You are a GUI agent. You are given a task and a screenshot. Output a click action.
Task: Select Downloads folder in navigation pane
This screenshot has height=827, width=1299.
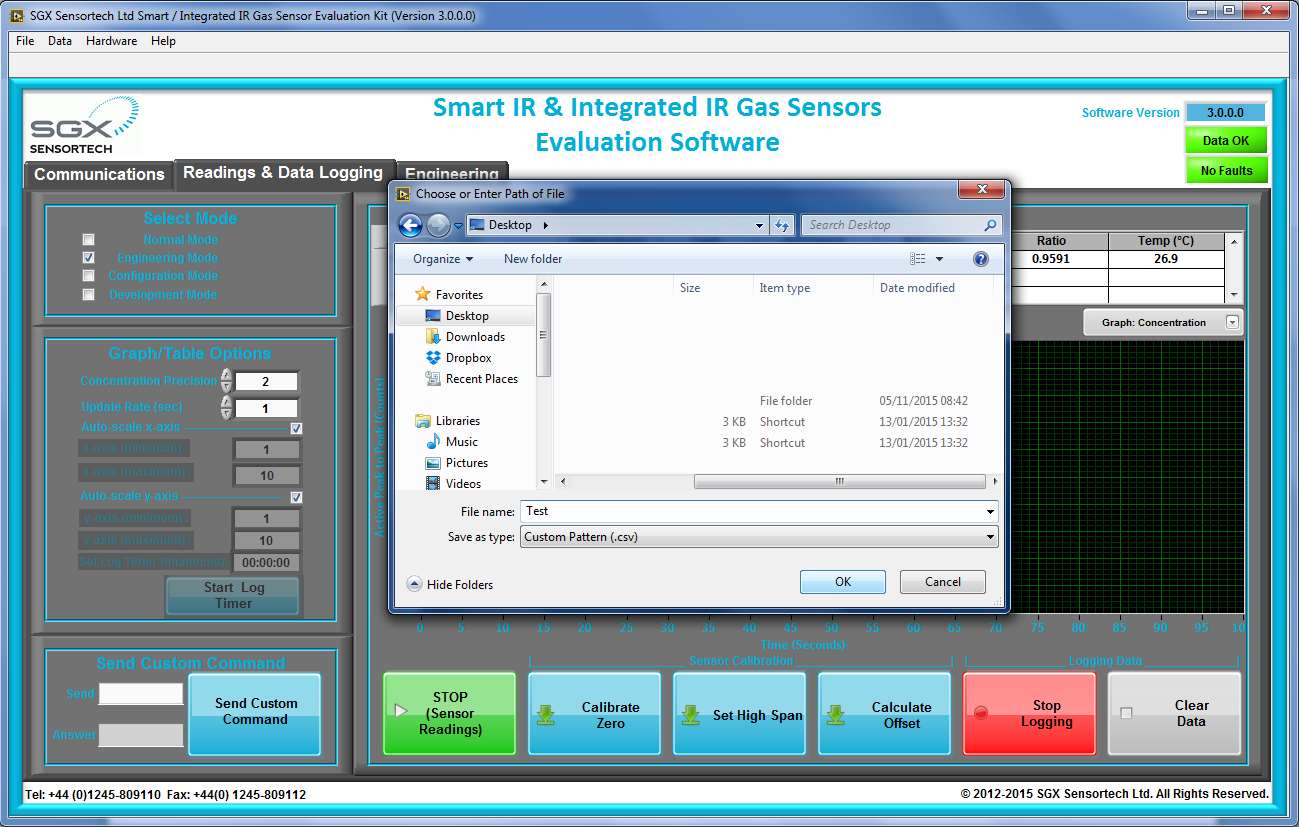[x=474, y=337]
